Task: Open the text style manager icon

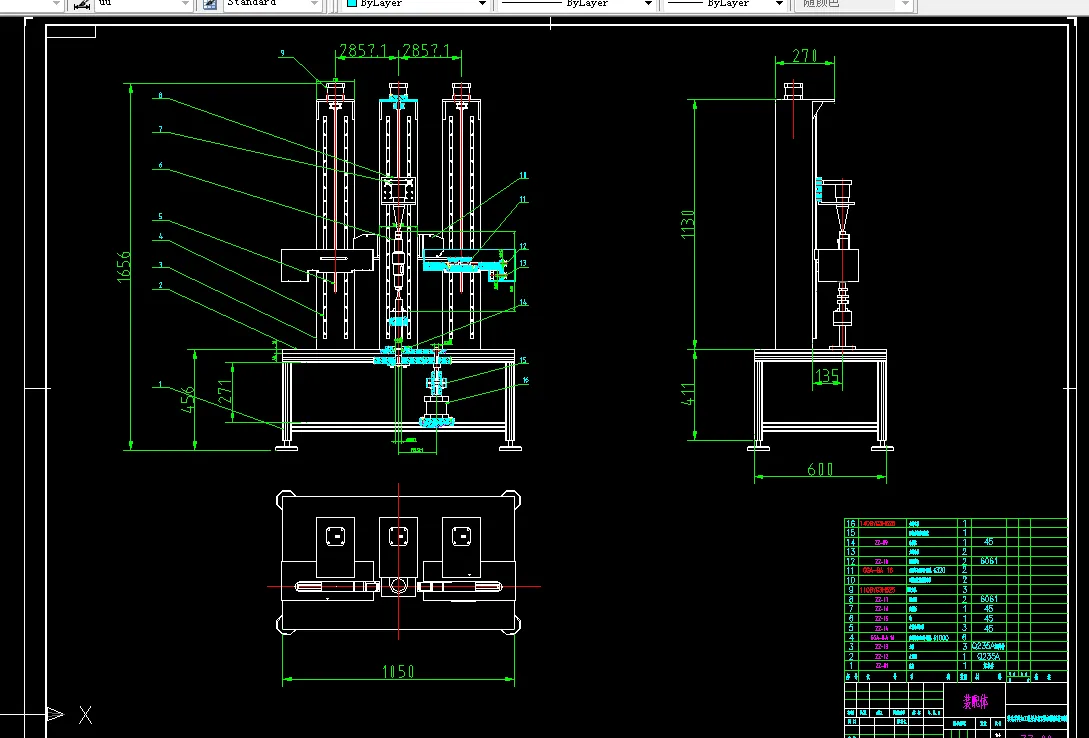Action: (210, 3)
